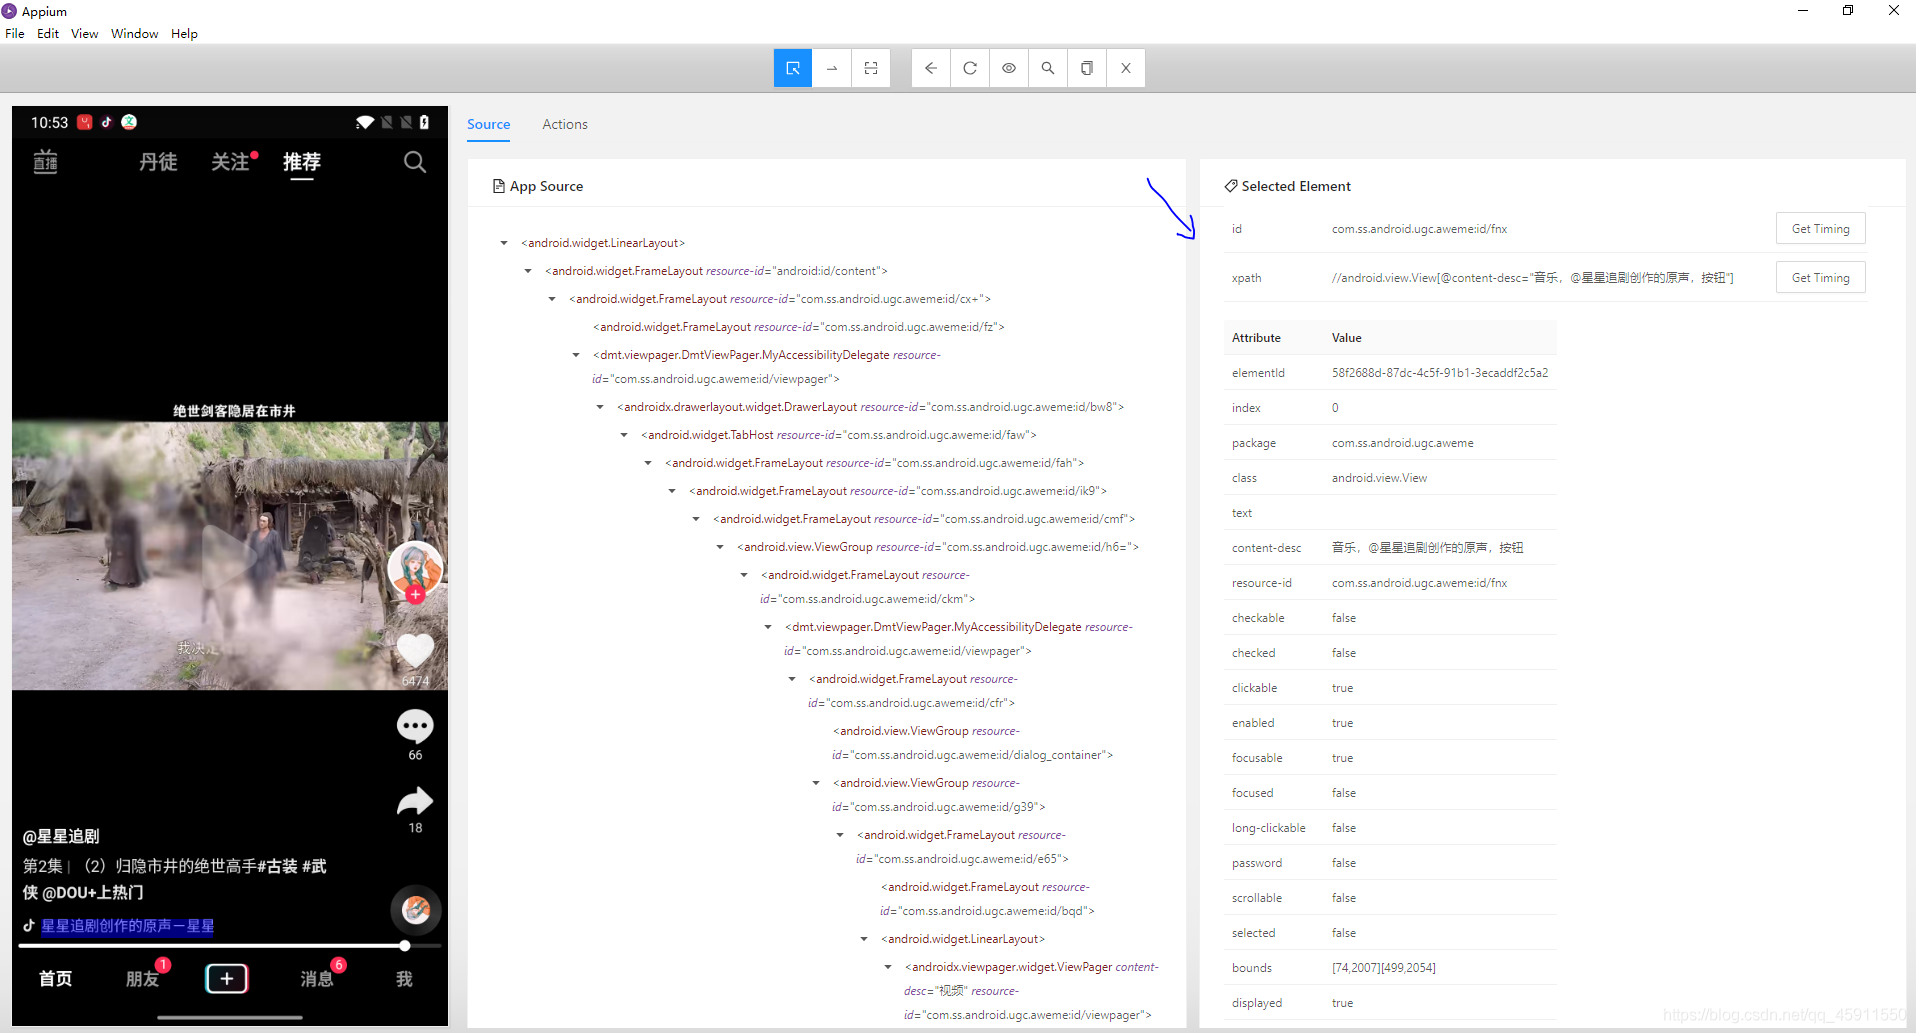This screenshot has height=1033, width=1916.
Task: Tap the live icon at top-left of phone
Action: click(46, 162)
